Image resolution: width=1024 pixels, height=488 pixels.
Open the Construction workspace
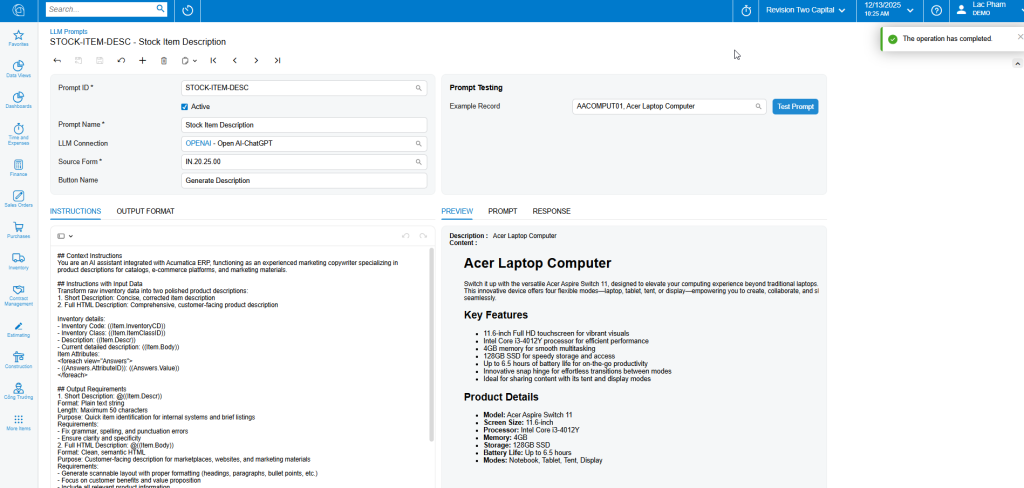click(18, 360)
